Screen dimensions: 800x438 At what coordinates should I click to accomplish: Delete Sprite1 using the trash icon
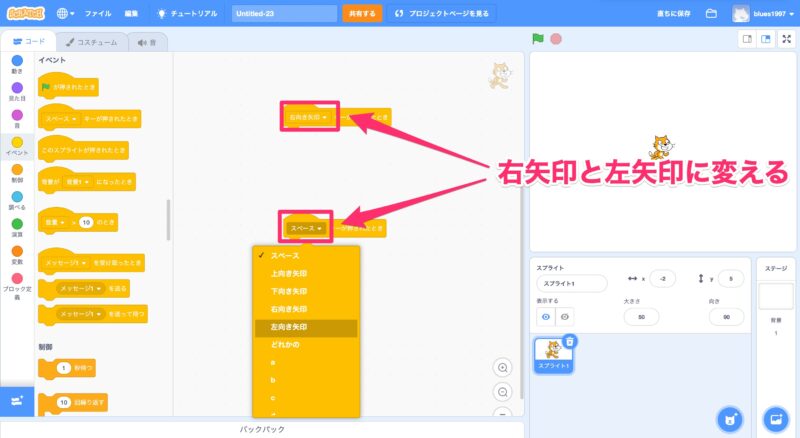570,341
